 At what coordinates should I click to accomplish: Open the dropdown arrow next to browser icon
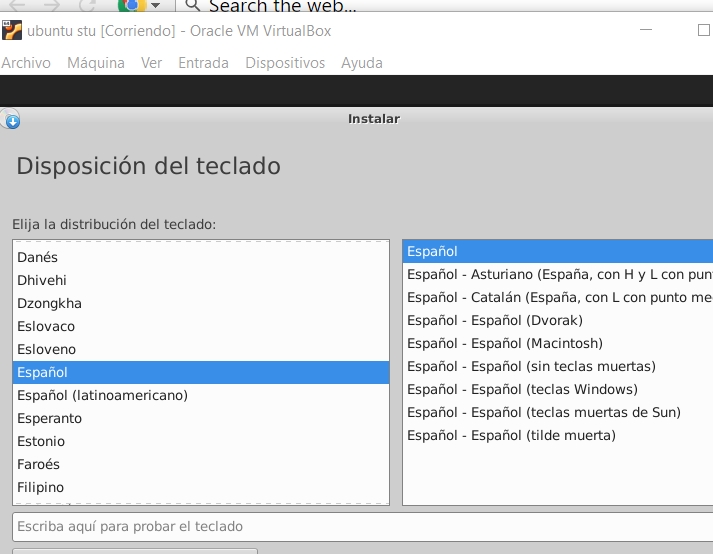(x=155, y=5)
